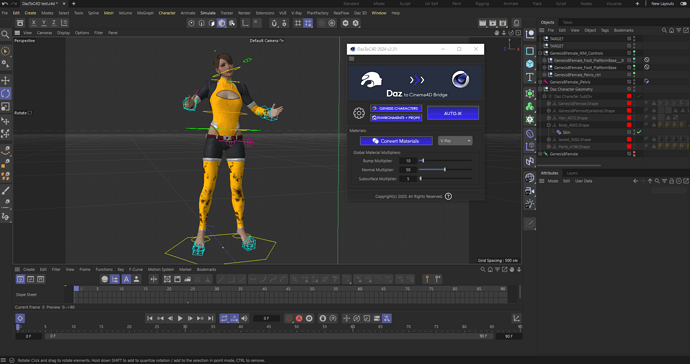Toggle the coordinate system icon beside Z axis

(x=64, y=23)
